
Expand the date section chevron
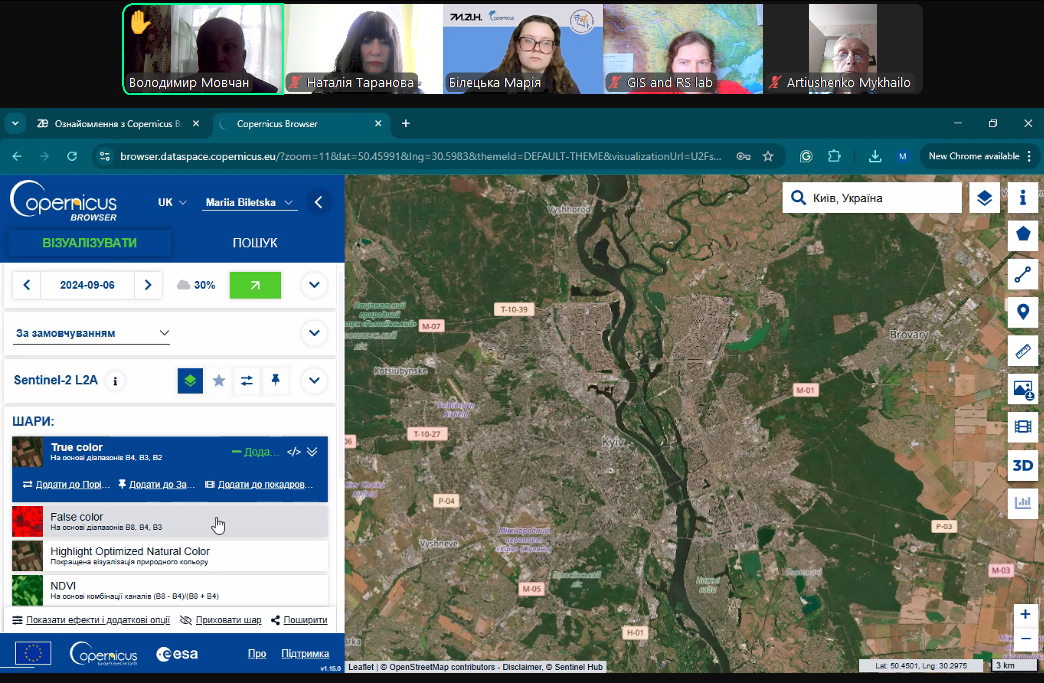(314, 285)
